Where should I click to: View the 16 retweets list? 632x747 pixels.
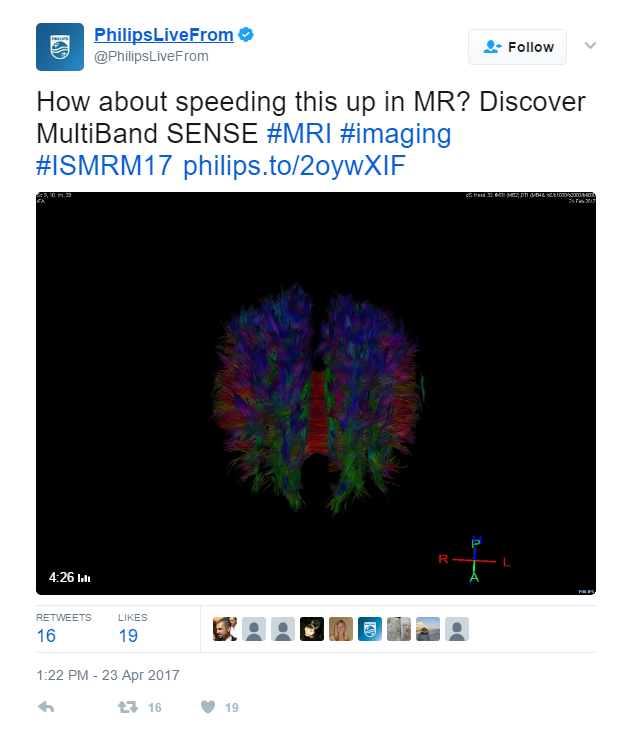[63, 629]
